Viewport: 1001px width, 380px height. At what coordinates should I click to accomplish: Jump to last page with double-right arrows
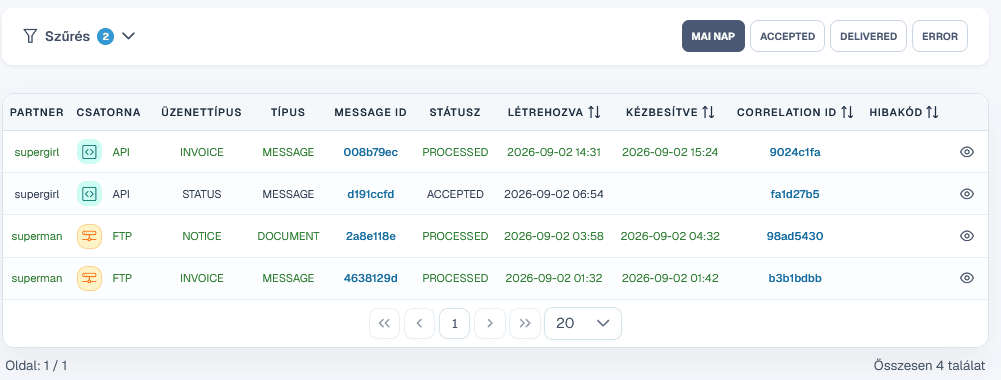click(525, 324)
